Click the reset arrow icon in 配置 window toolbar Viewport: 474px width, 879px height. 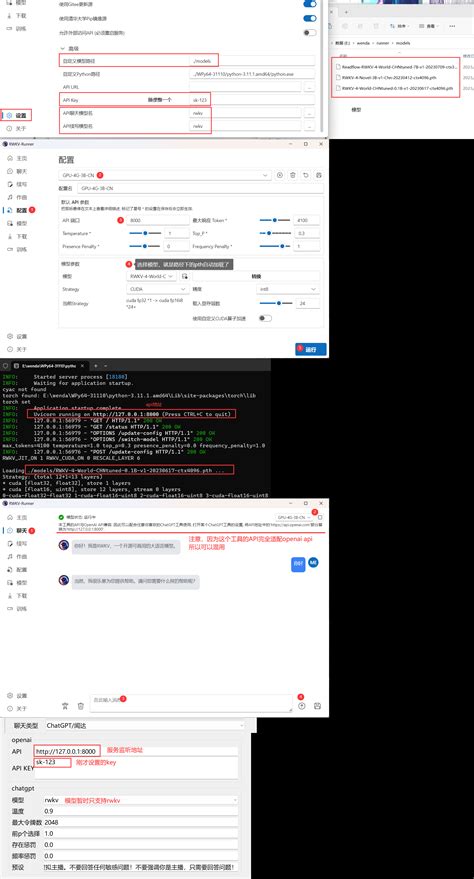306,175
